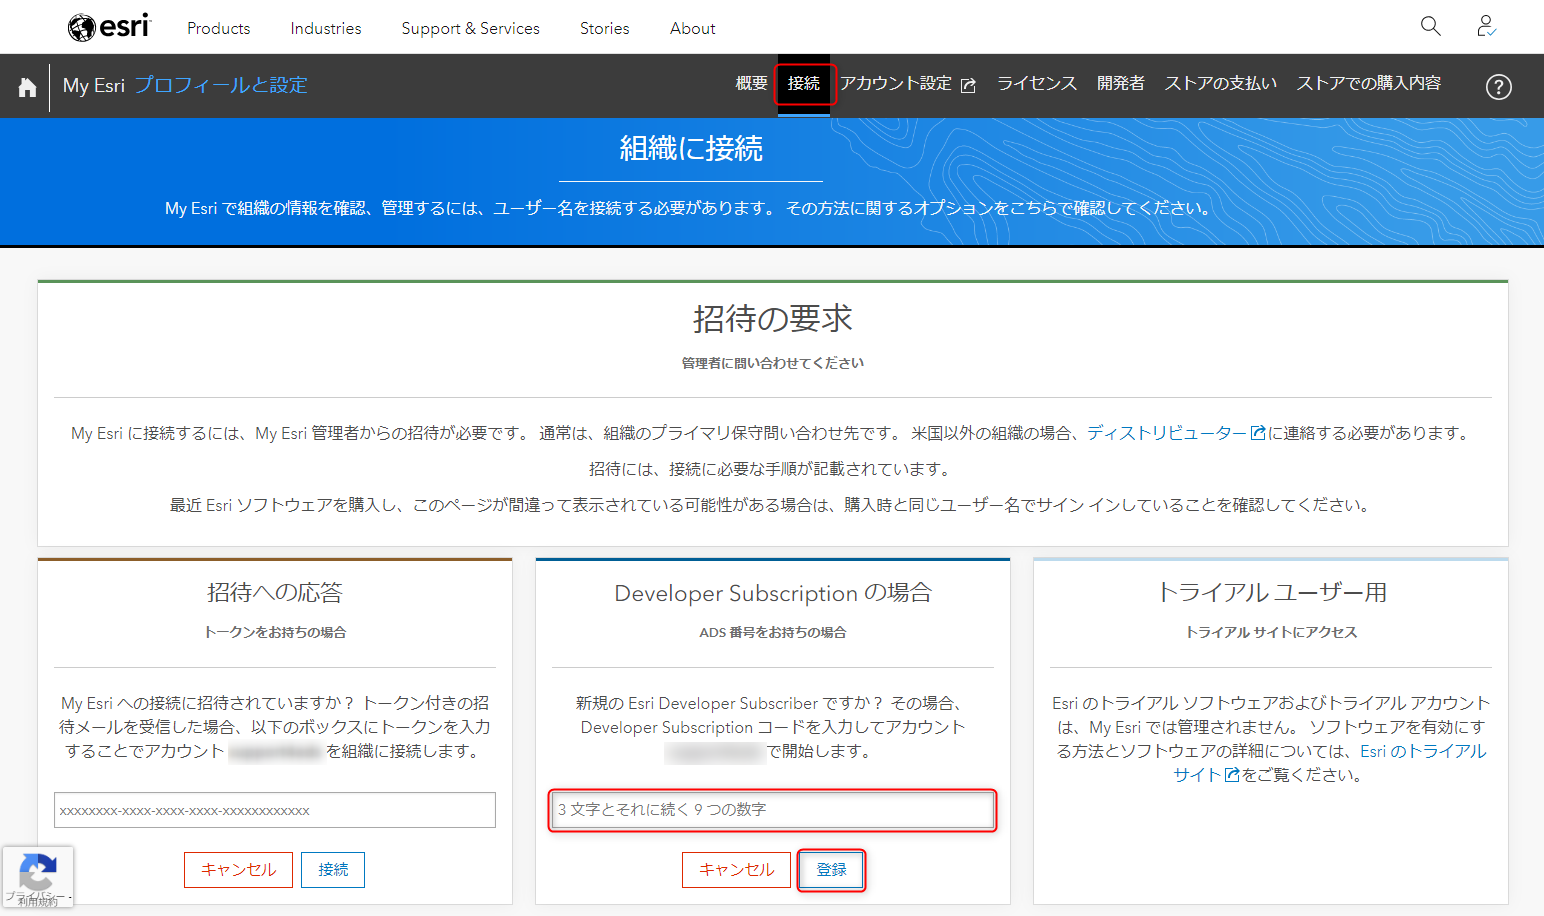The height and width of the screenshot is (916, 1544).
Task: Expand the Support & Services menu
Action: (470, 28)
